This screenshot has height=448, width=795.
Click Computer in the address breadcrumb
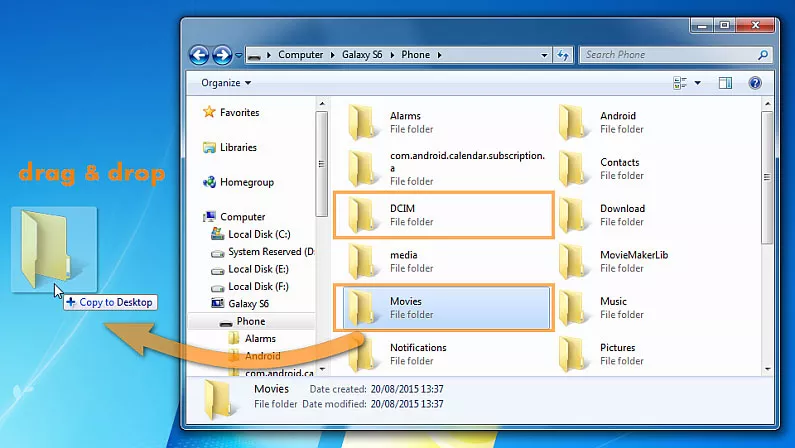point(300,55)
